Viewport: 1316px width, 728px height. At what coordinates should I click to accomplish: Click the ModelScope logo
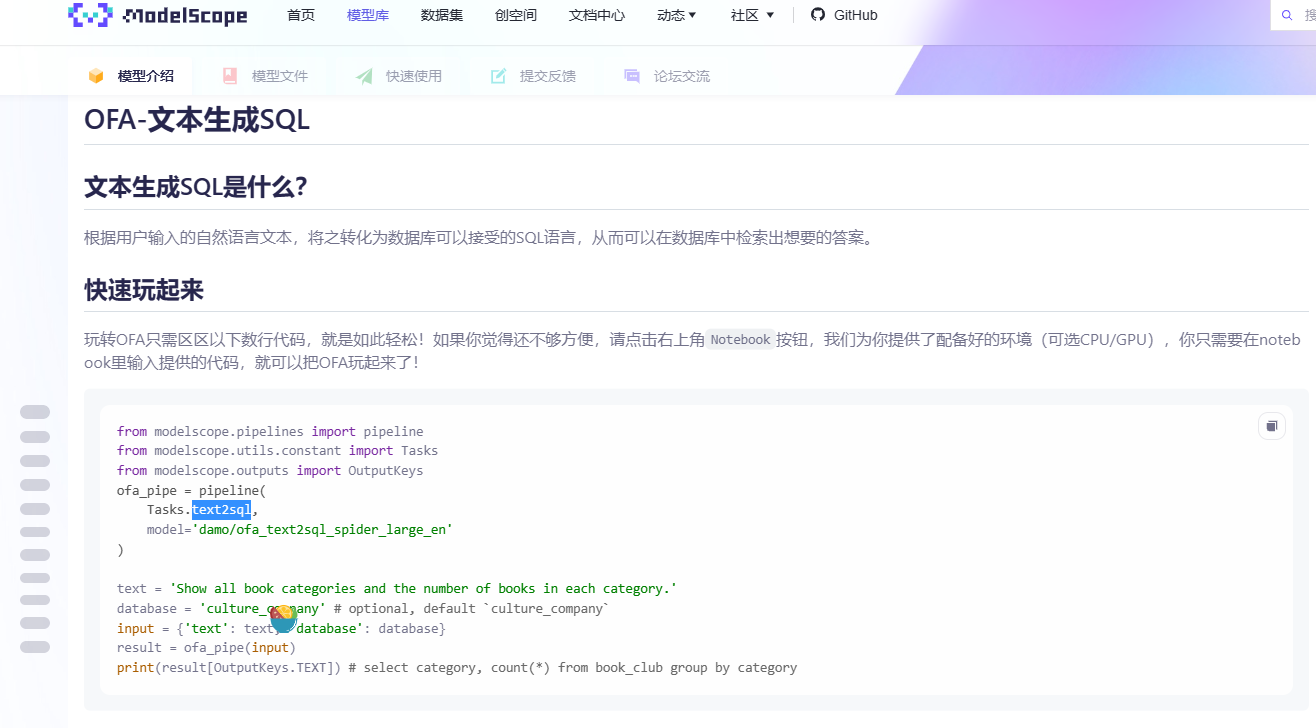(x=157, y=15)
